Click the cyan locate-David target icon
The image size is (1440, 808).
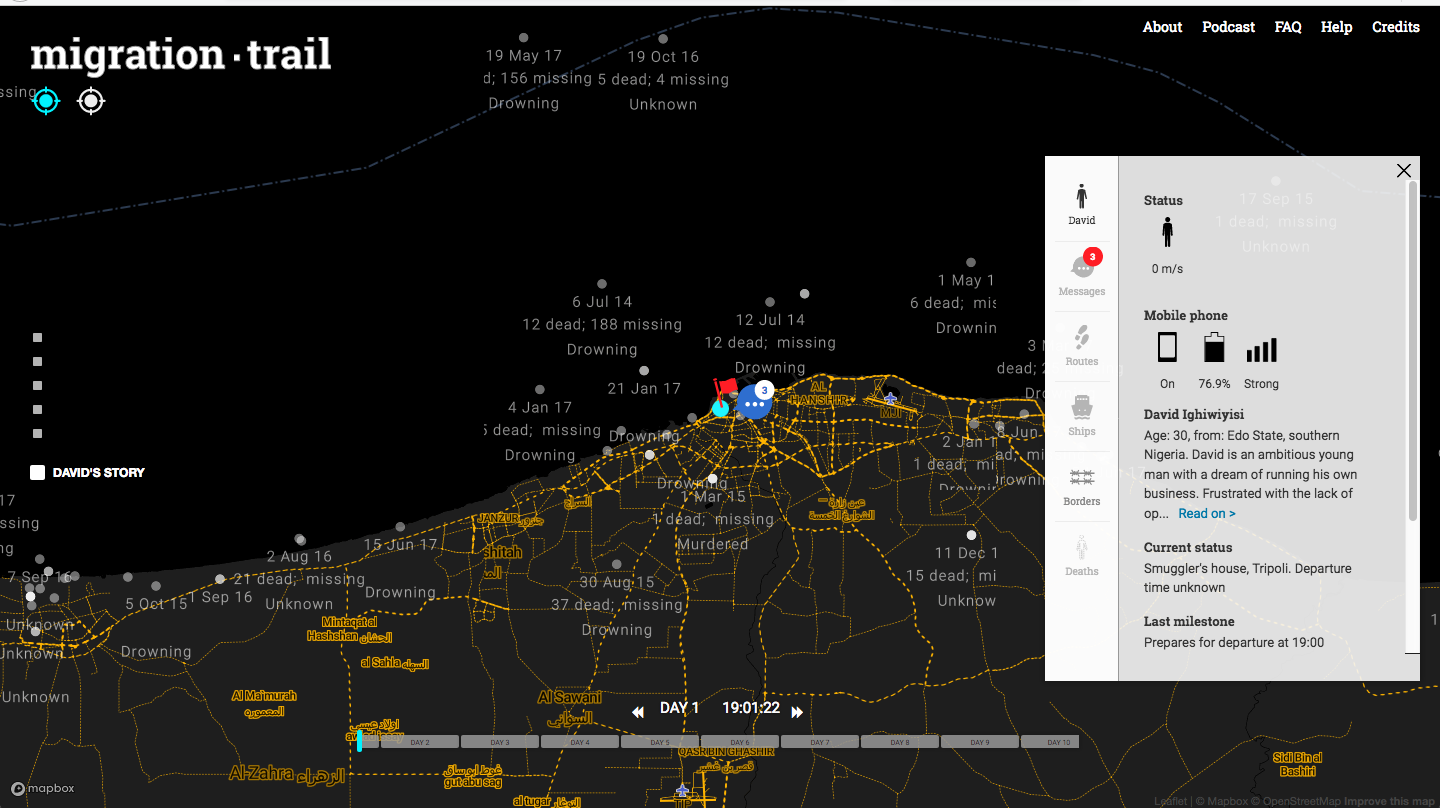pos(46,100)
